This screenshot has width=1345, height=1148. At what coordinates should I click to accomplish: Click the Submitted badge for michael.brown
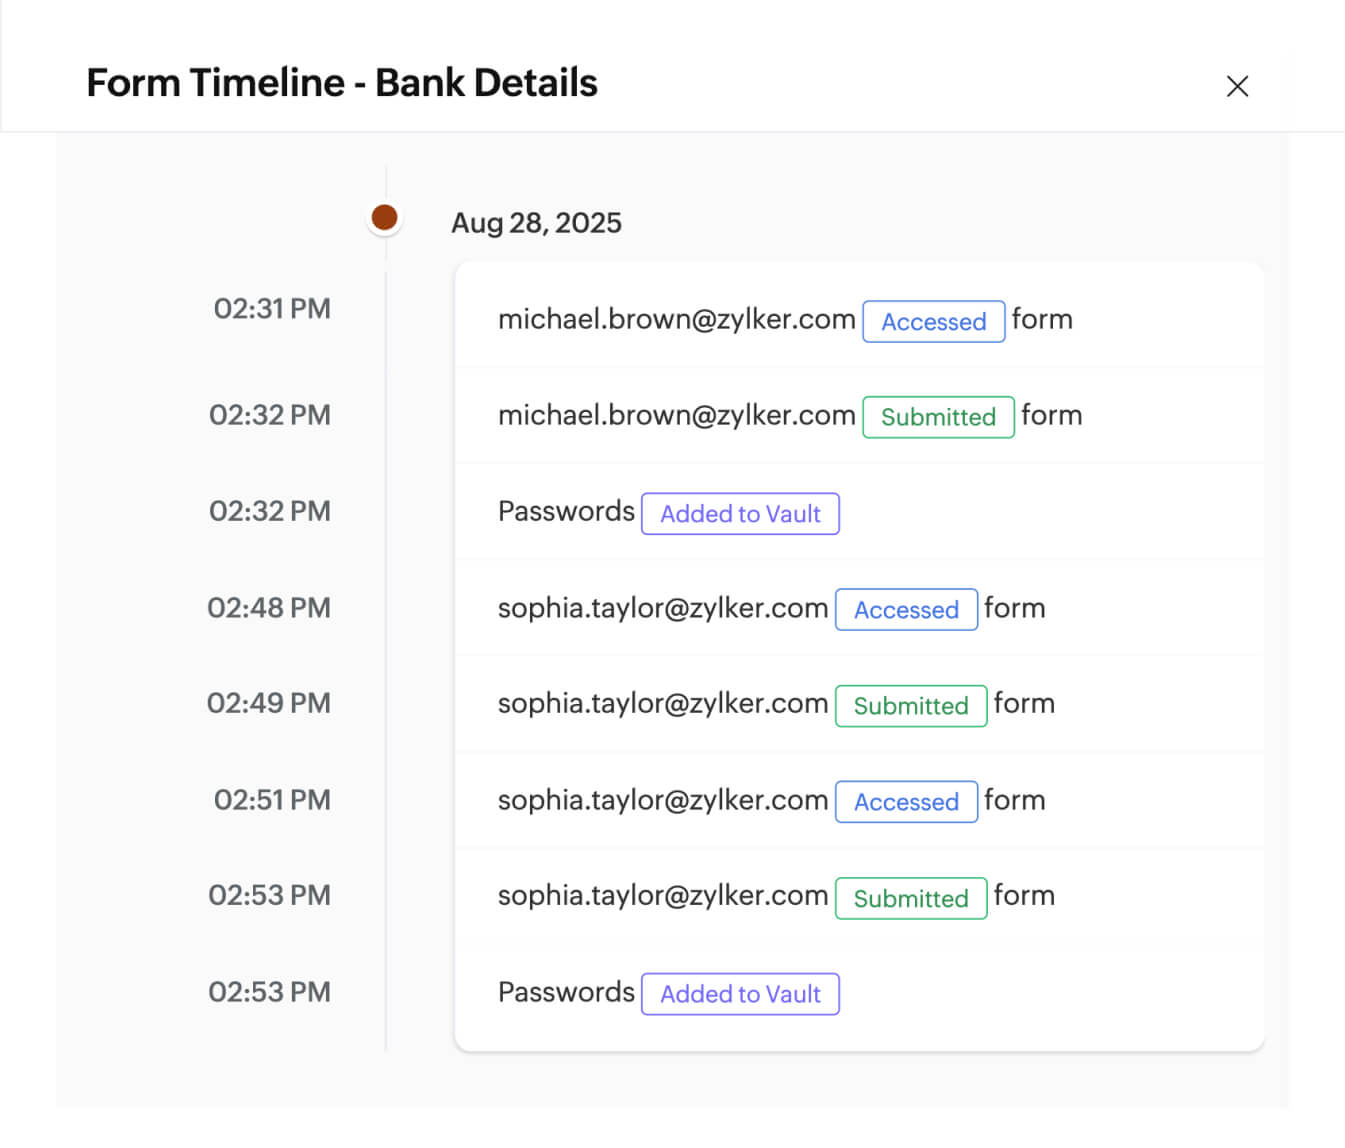click(x=937, y=417)
